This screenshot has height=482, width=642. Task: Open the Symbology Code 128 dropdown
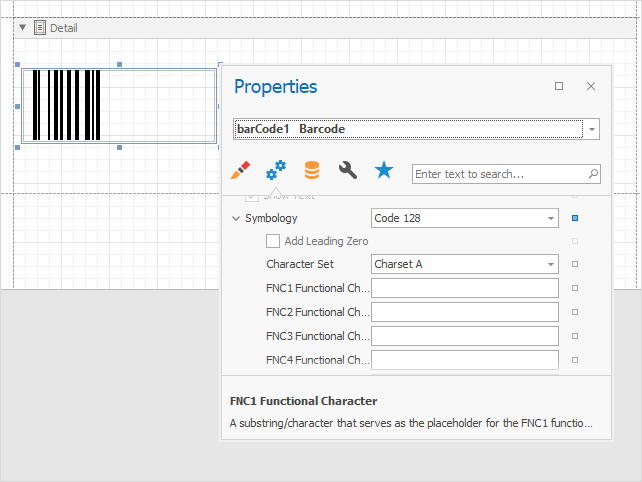tap(551, 218)
